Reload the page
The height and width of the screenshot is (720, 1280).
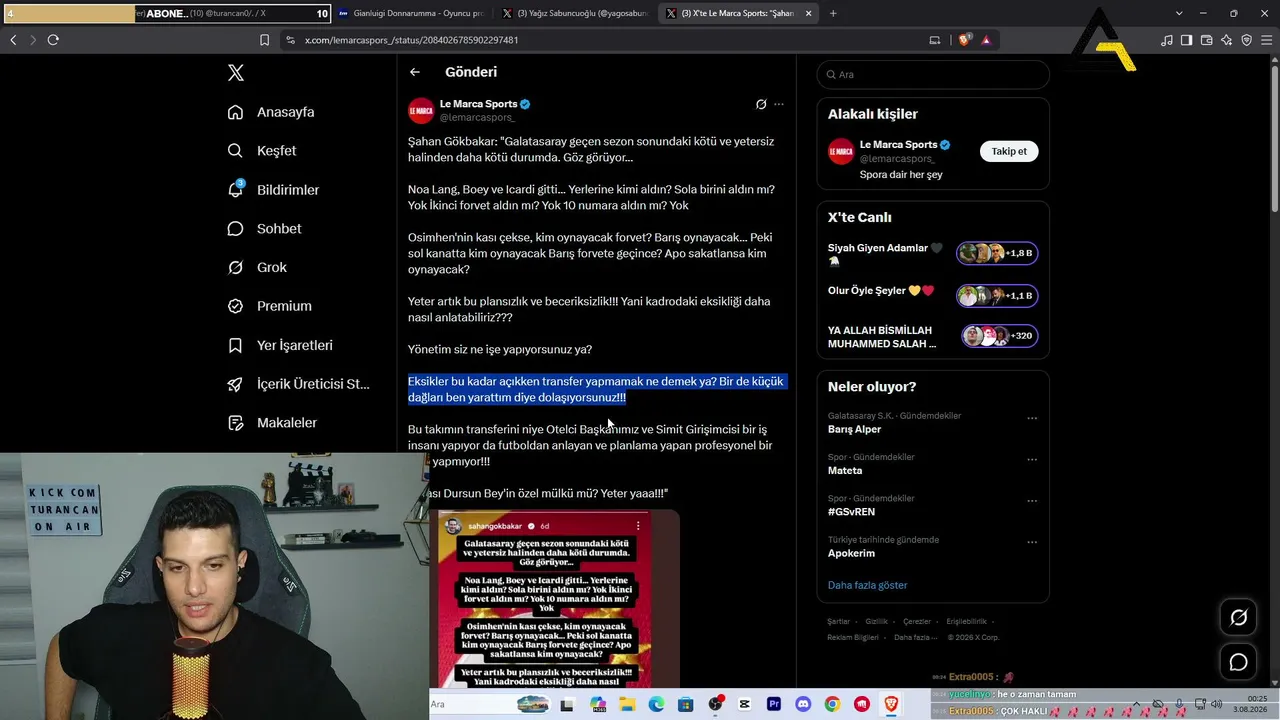click(53, 40)
